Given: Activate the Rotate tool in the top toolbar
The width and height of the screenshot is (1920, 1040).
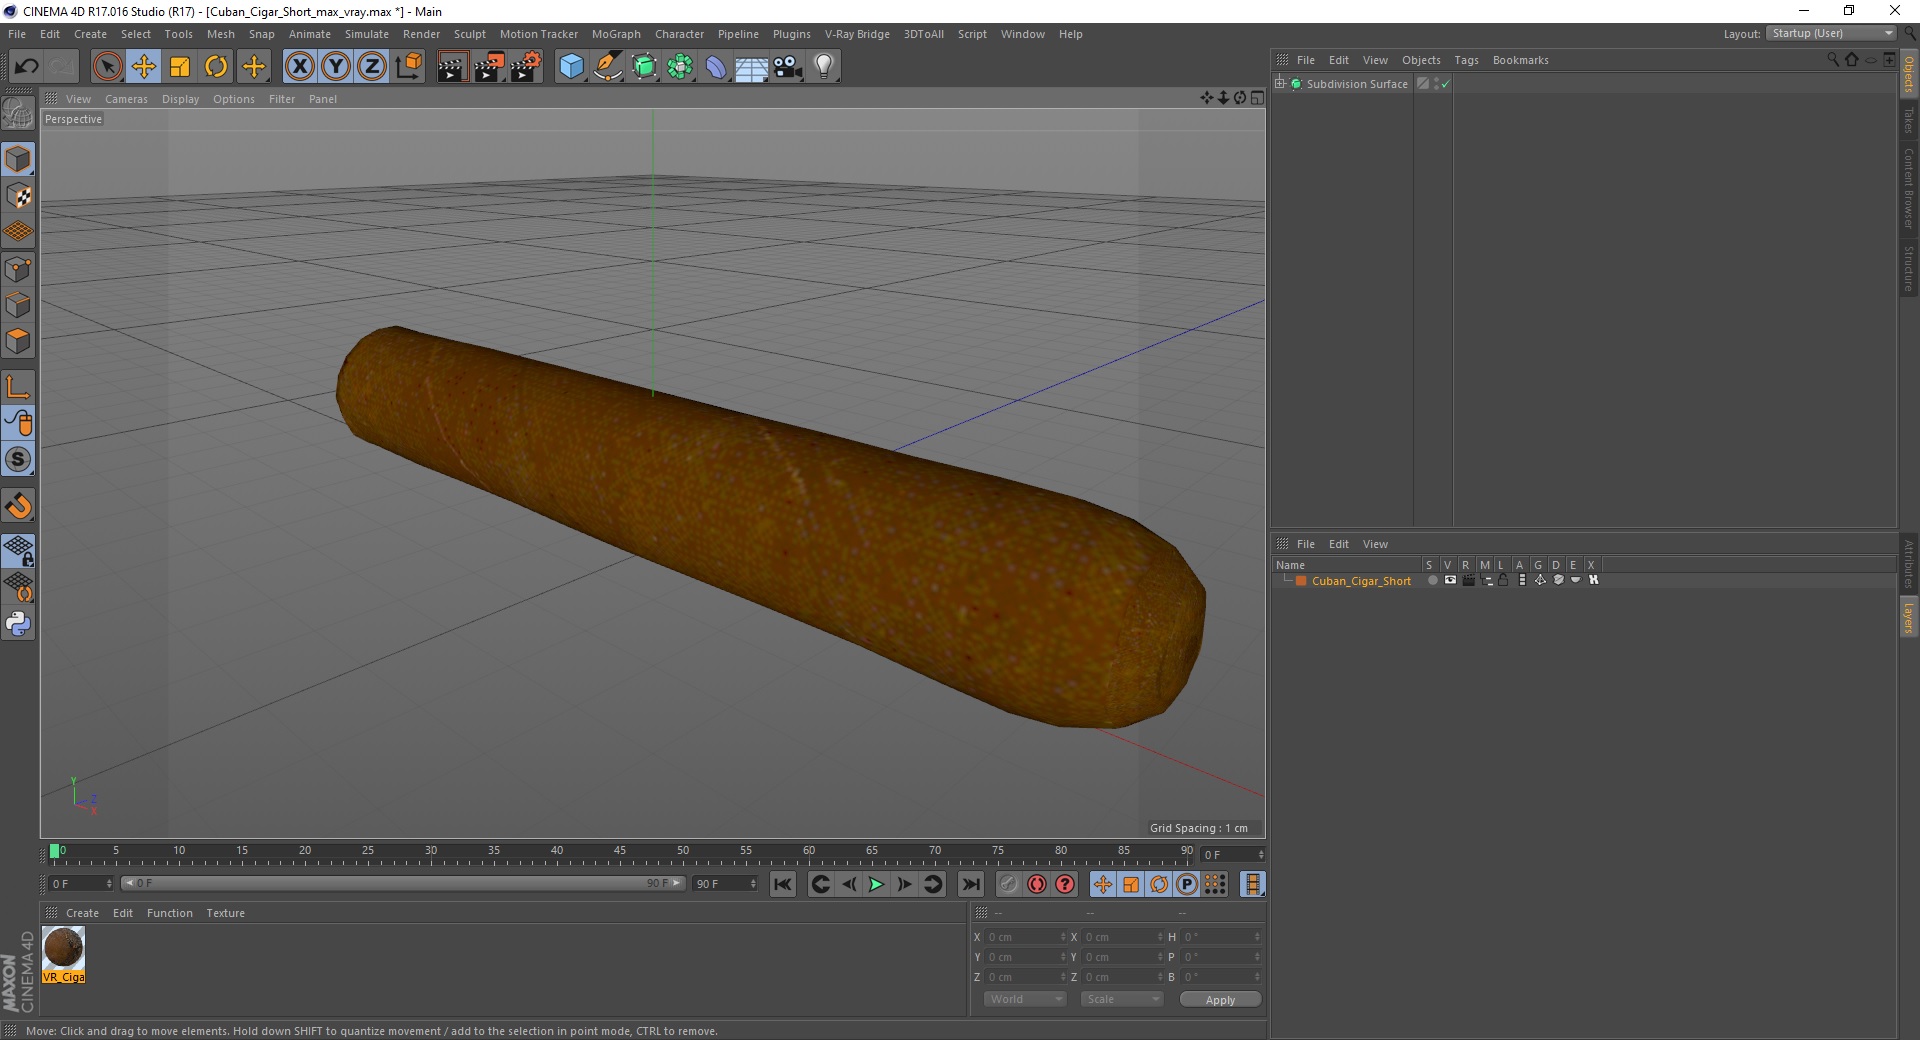Looking at the screenshot, I should click(216, 67).
